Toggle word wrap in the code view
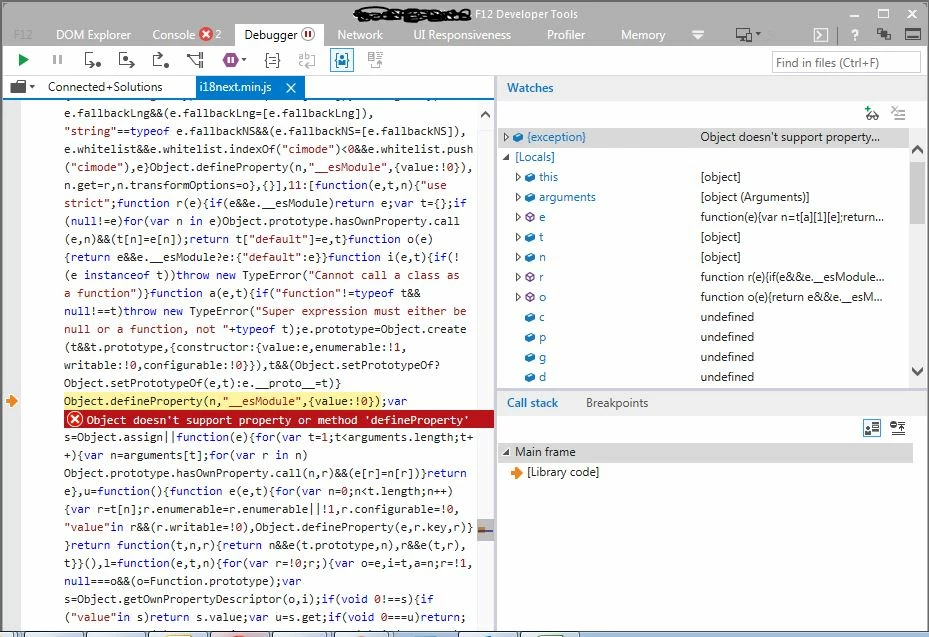The height and width of the screenshot is (637, 929). click(307, 60)
